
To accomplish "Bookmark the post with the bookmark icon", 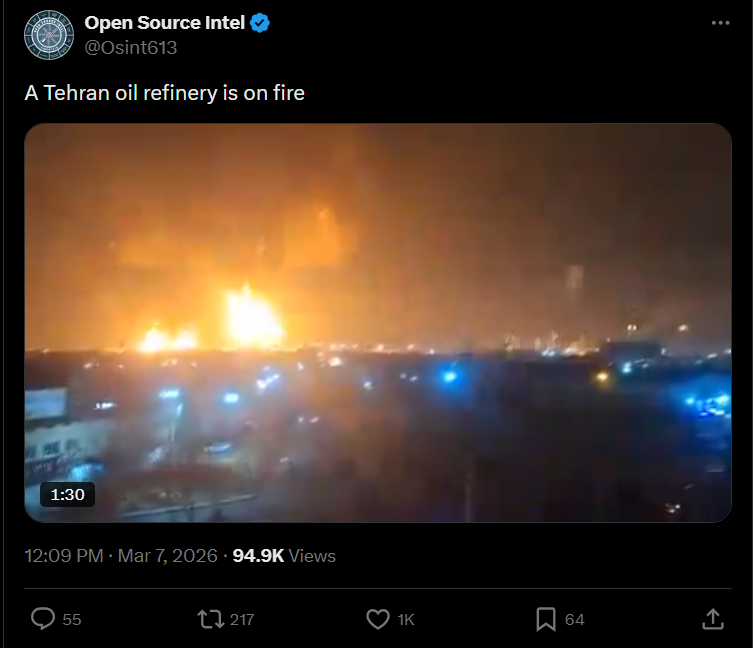I will click(x=546, y=619).
